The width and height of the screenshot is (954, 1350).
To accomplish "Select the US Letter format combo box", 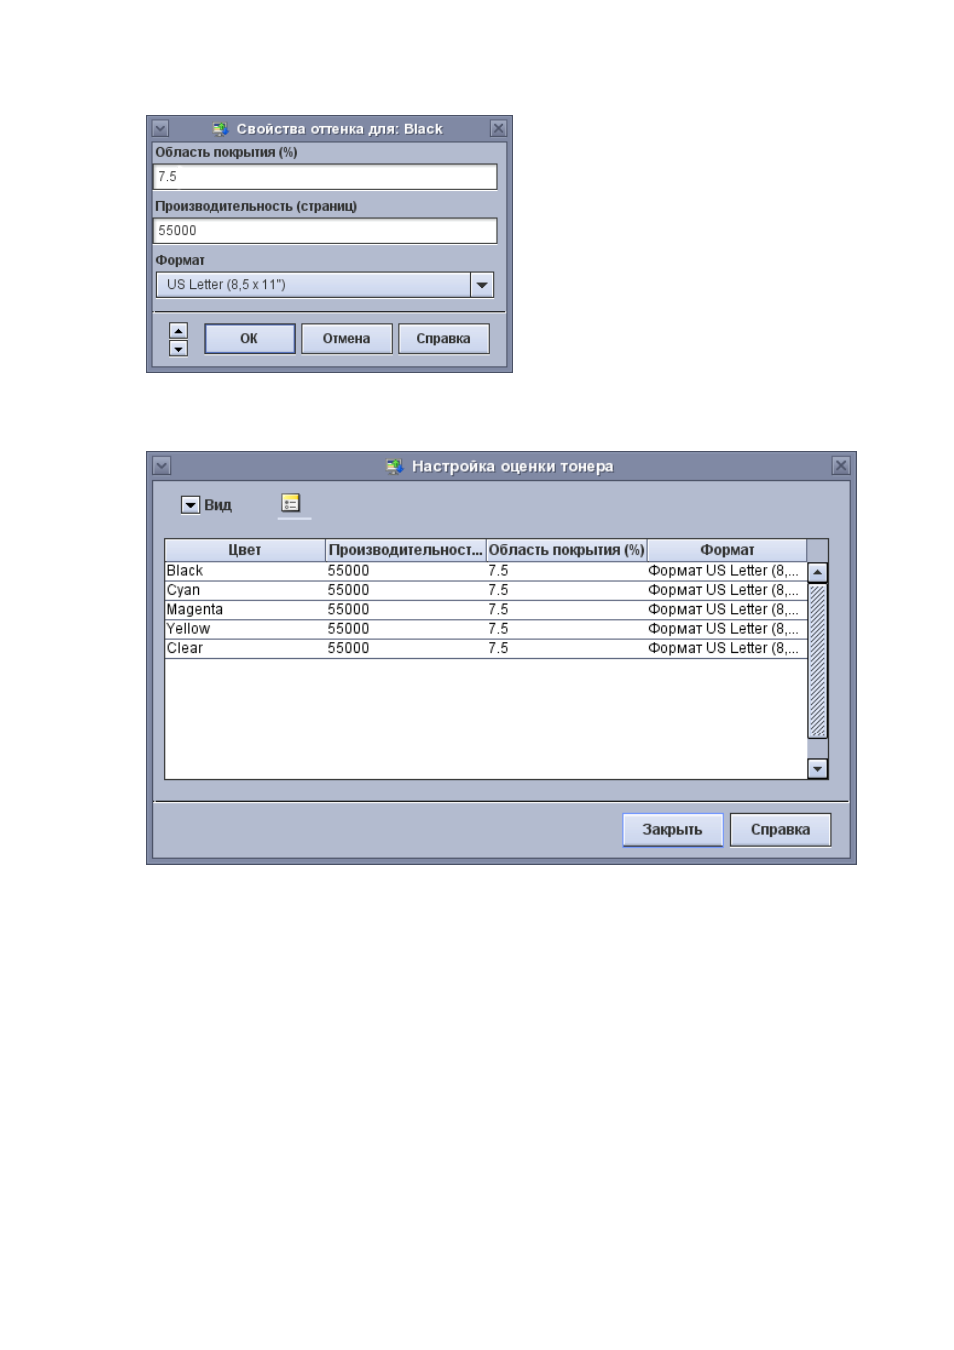I will point(324,285).
